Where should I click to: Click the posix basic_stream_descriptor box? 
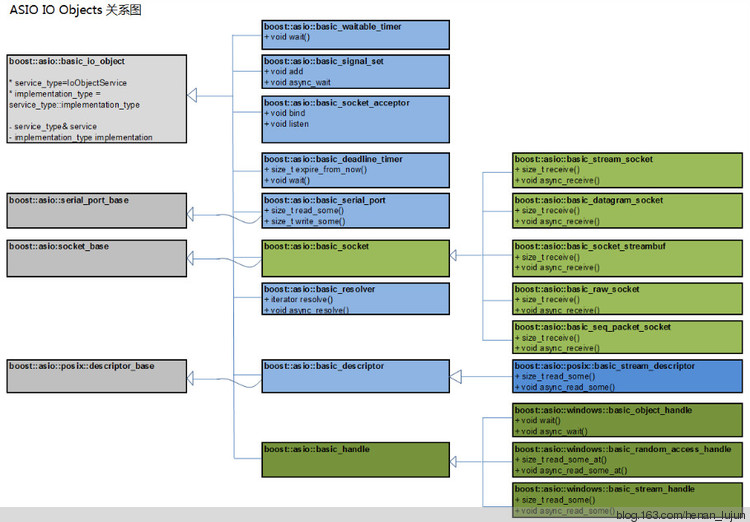coord(628,375)
